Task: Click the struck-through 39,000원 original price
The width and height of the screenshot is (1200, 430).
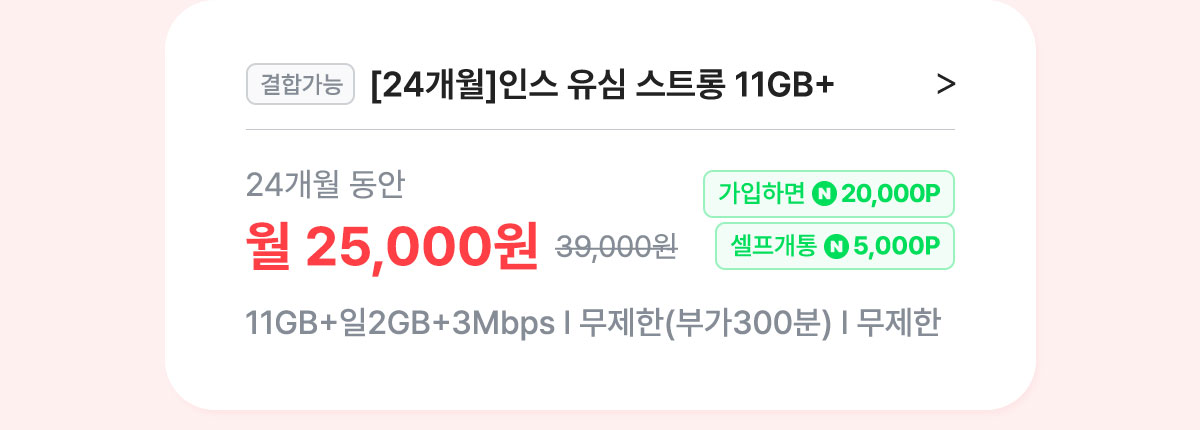Action: (x=616, y=246)
